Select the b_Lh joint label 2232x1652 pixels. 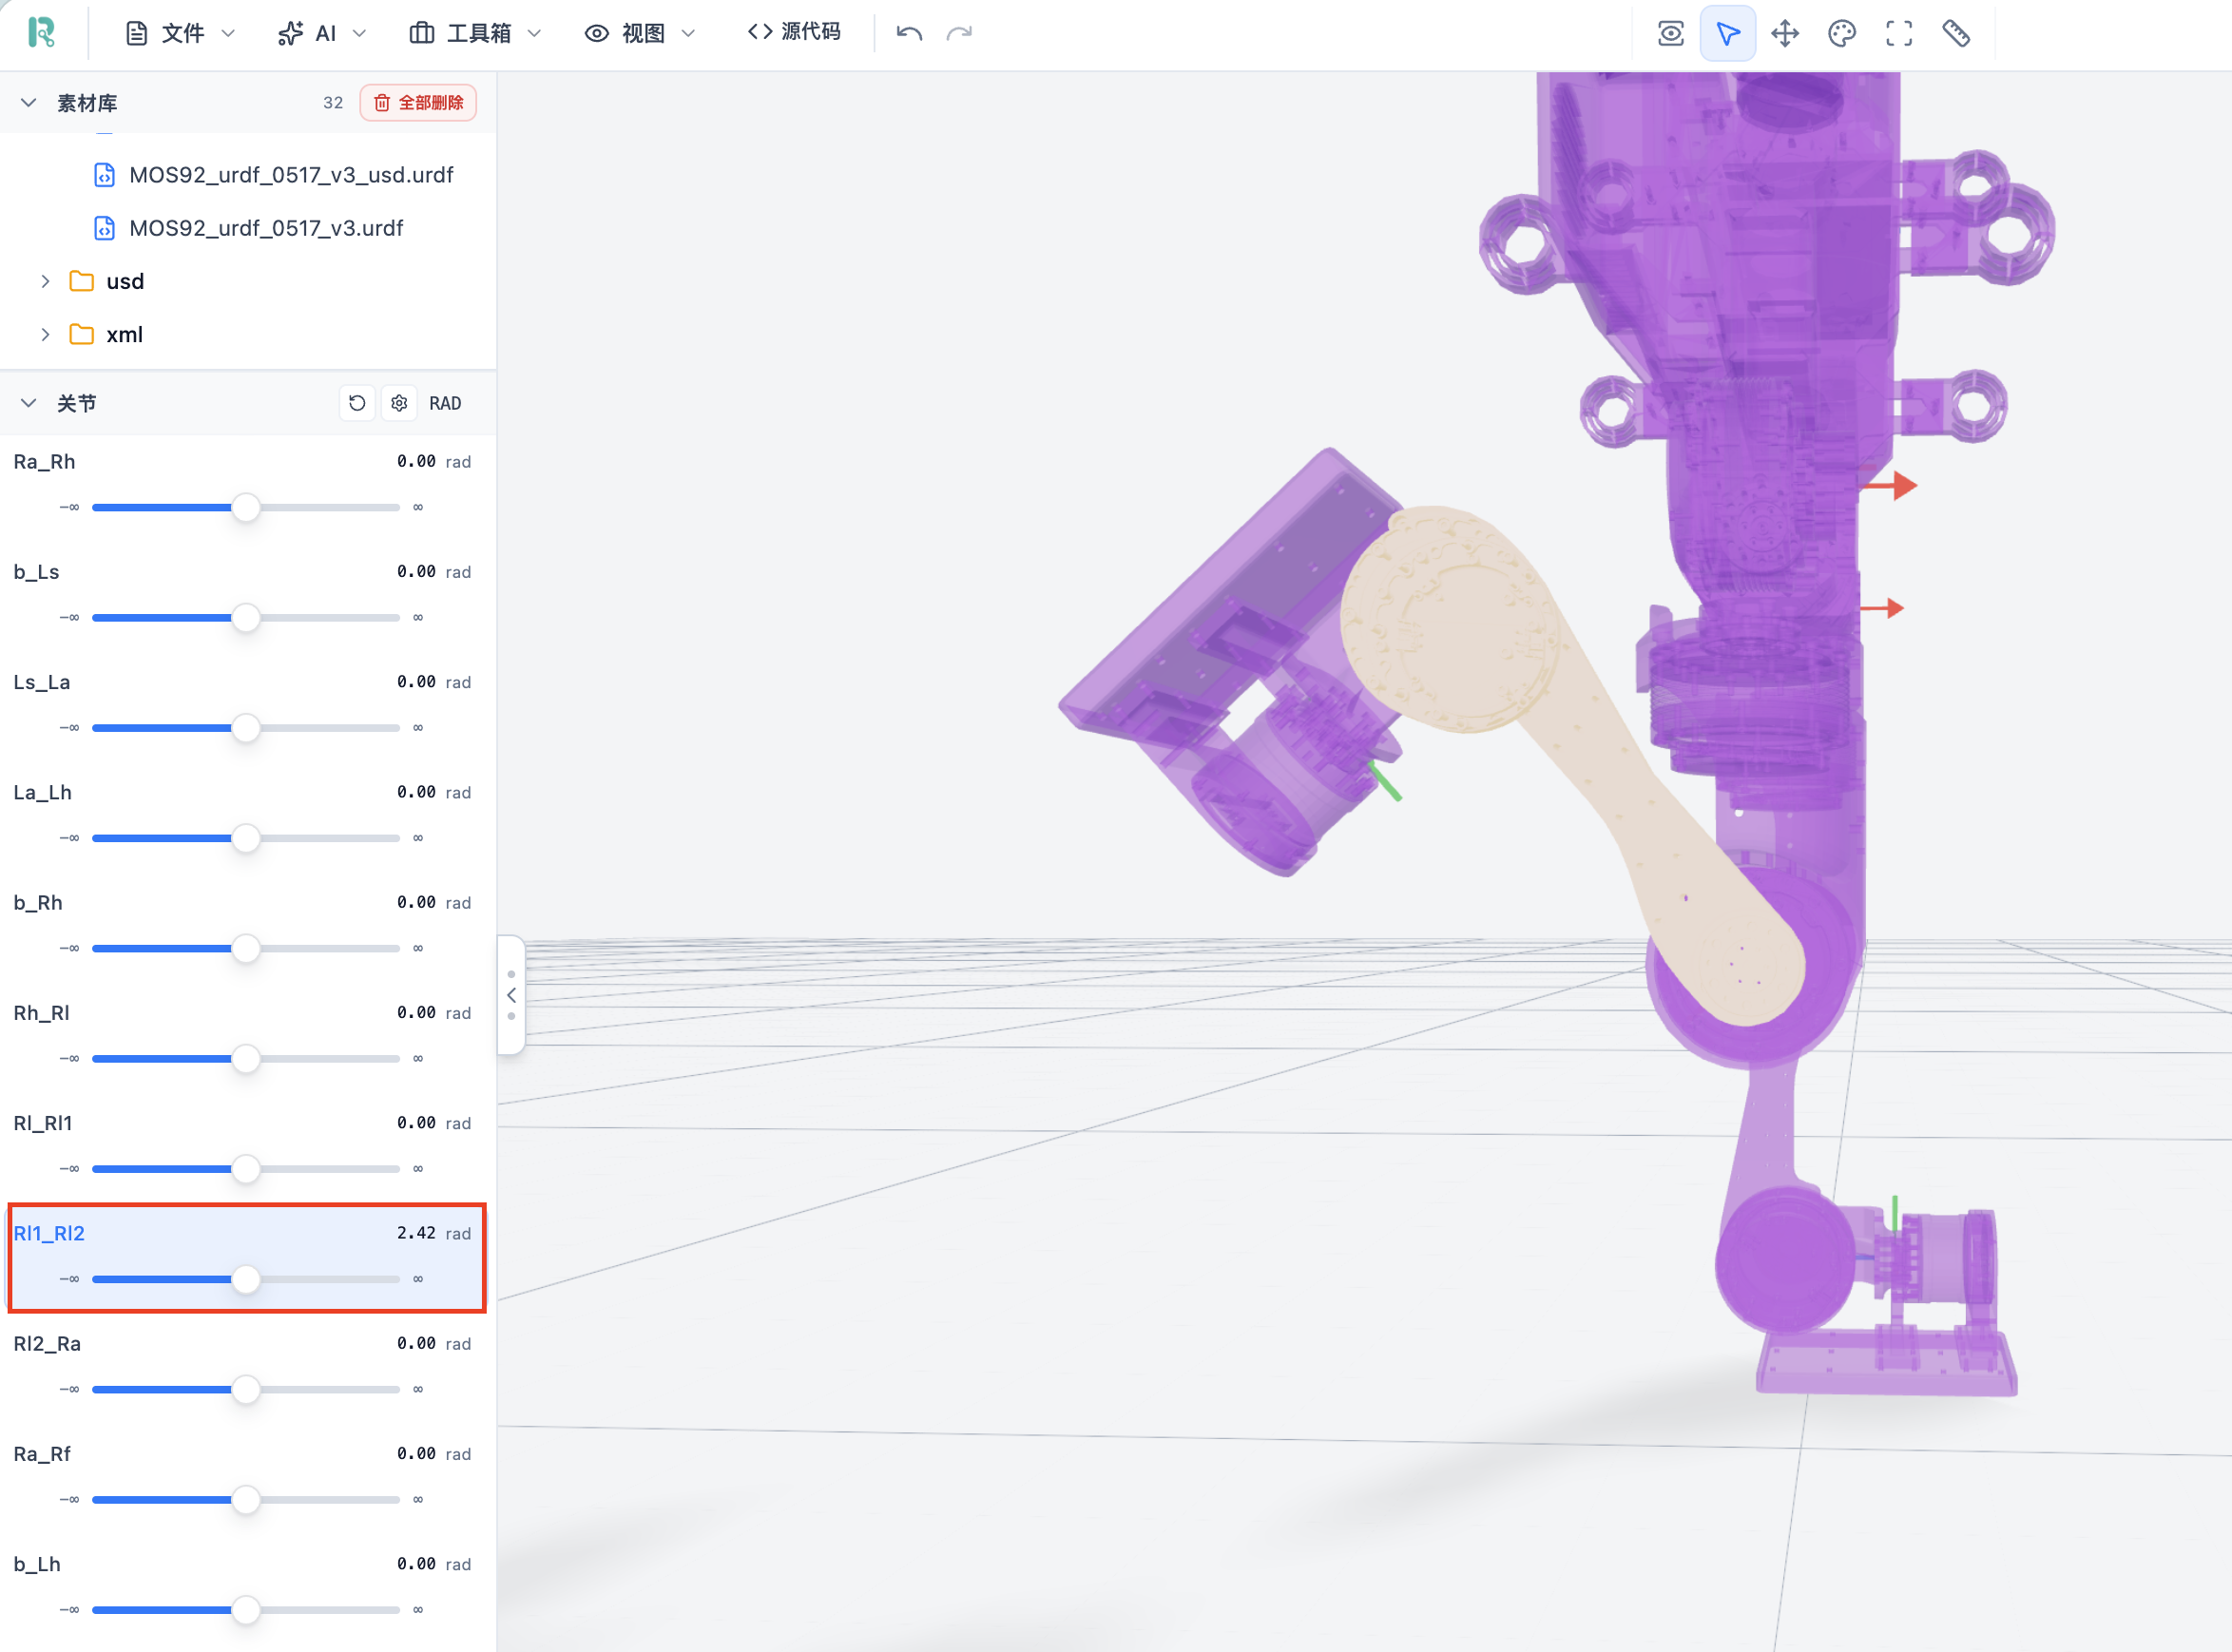pyautogui.click(x=37, y=1564)
